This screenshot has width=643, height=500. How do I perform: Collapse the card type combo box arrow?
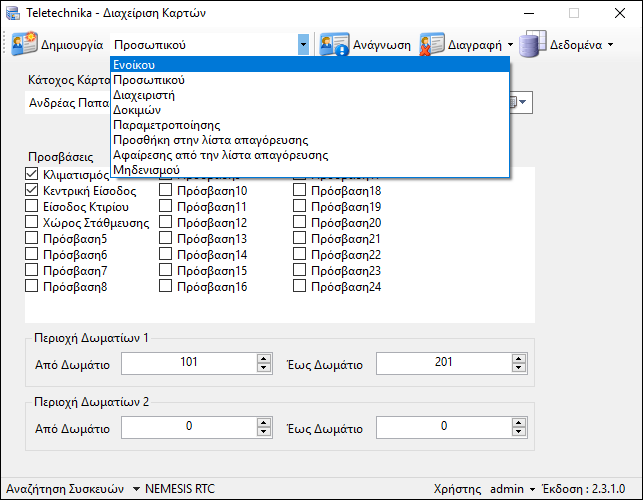pos(303,45)
